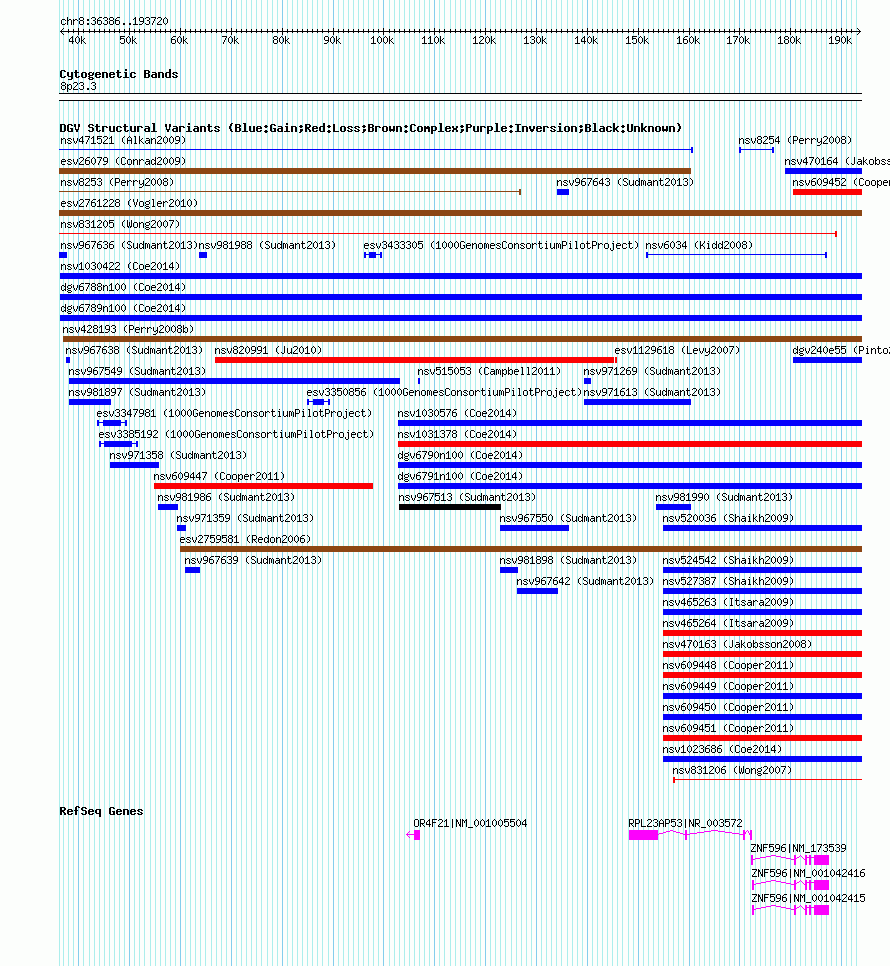This screenshot has height=966, width=890.
Task: Select the esv26079 (Conrad2009) brown bar
Action: click(375, 171)
